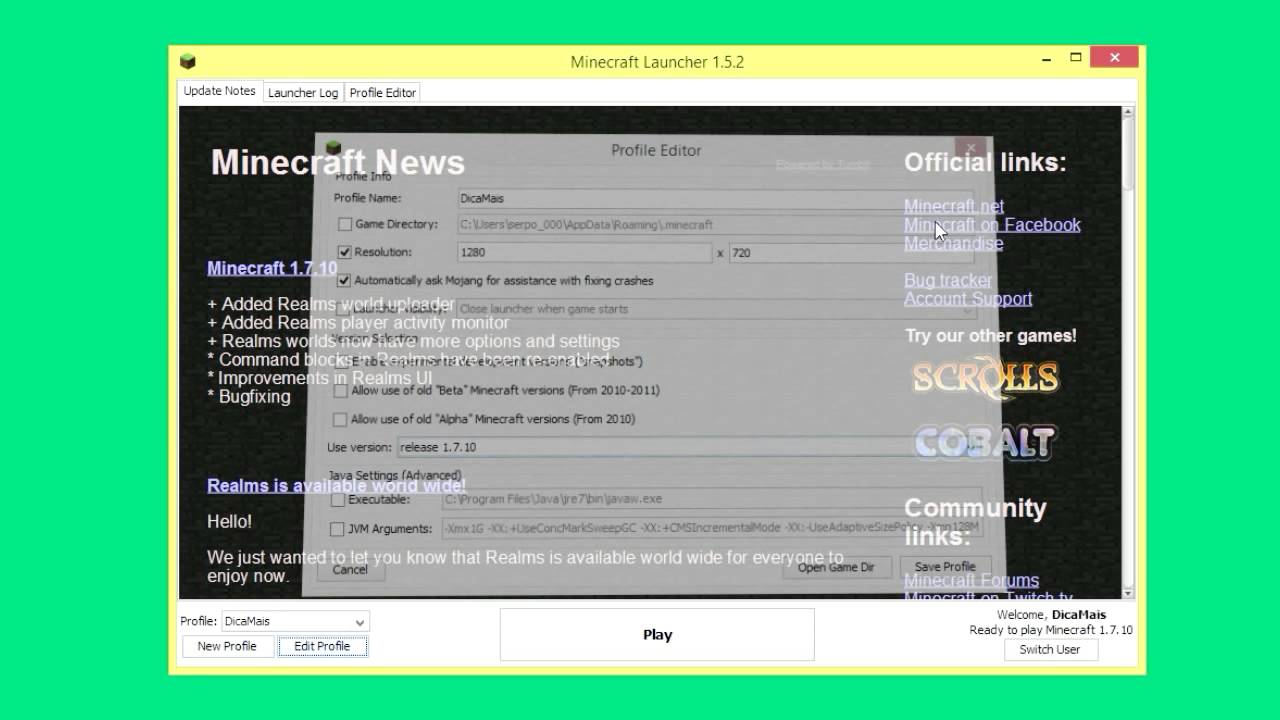Viewport: 1280px width, 720px height.
Task: Click the news panel scrollbar down arrow
Action: click(1128, 593)
